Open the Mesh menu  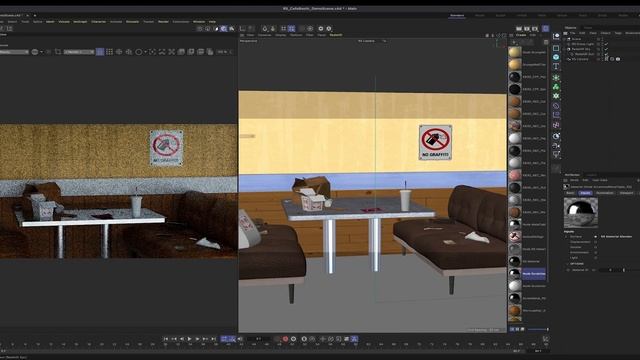(50, 22)
